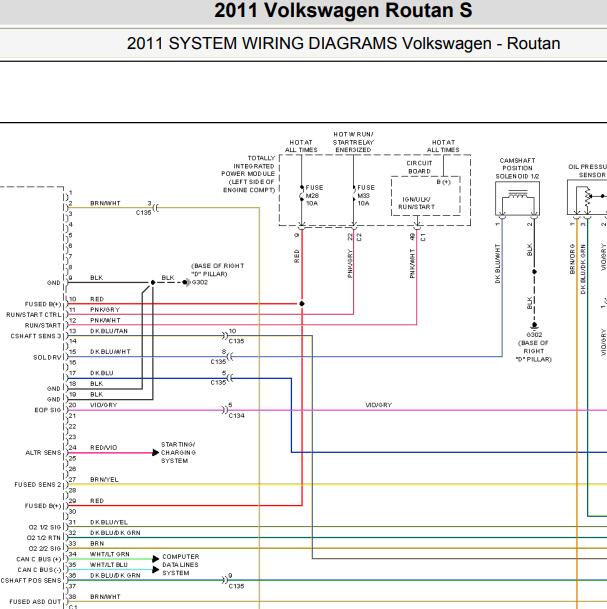Select the C134 connector label
Screen dimensions: 607x609
pyautogui.click(x=237, y=416)
